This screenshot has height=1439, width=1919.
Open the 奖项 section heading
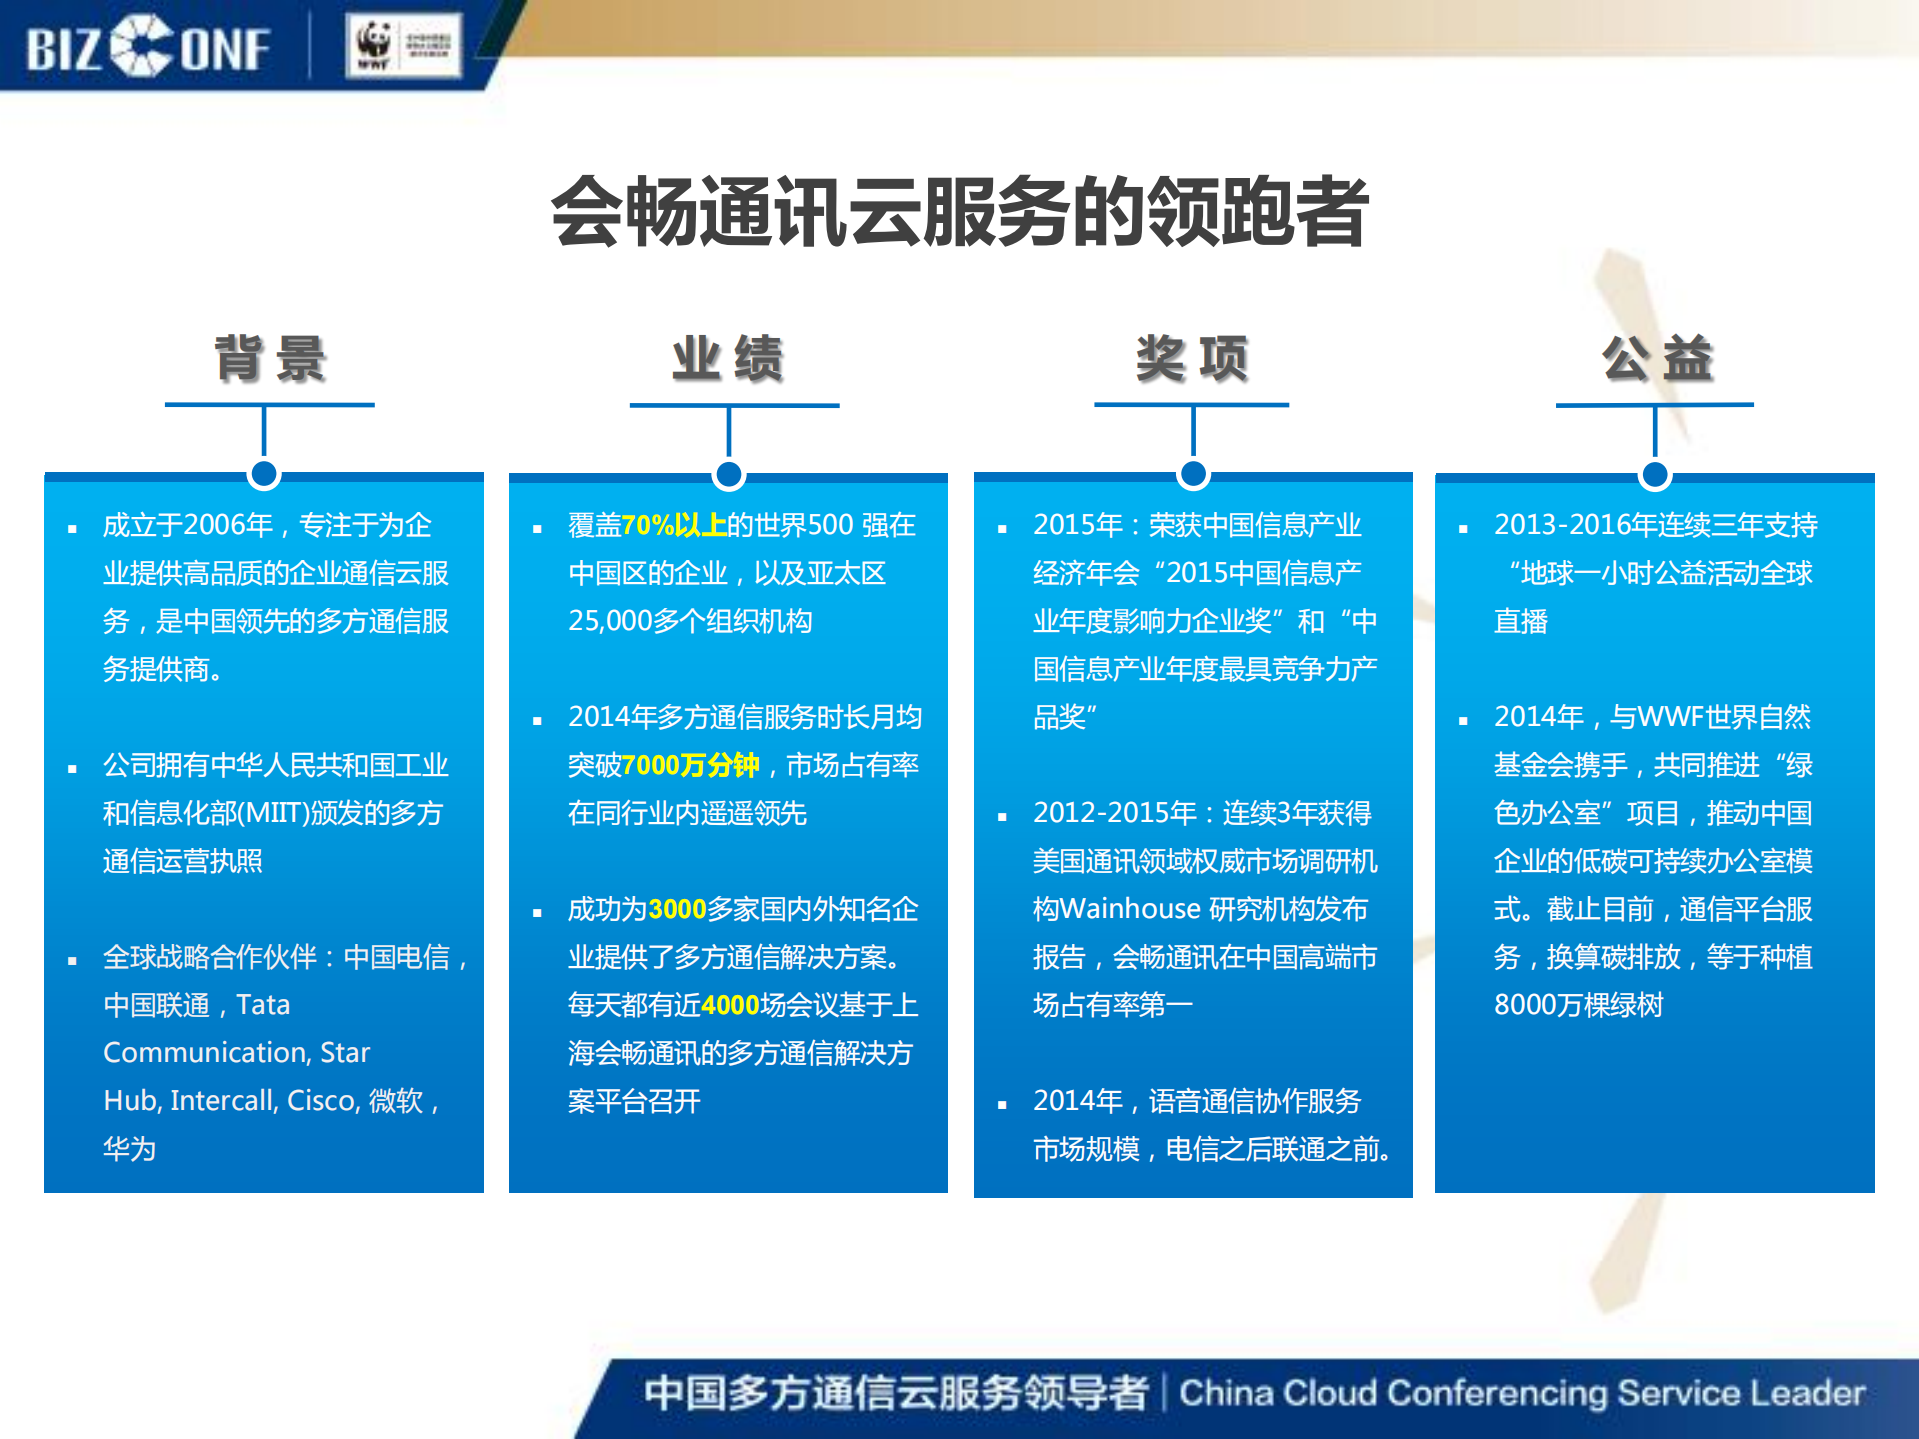tap(1192, 358)
